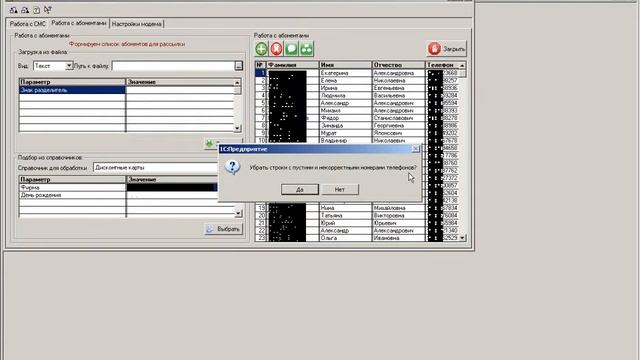Select row number 1 in subscribers table
640x360 pixels.
[260, 73]
